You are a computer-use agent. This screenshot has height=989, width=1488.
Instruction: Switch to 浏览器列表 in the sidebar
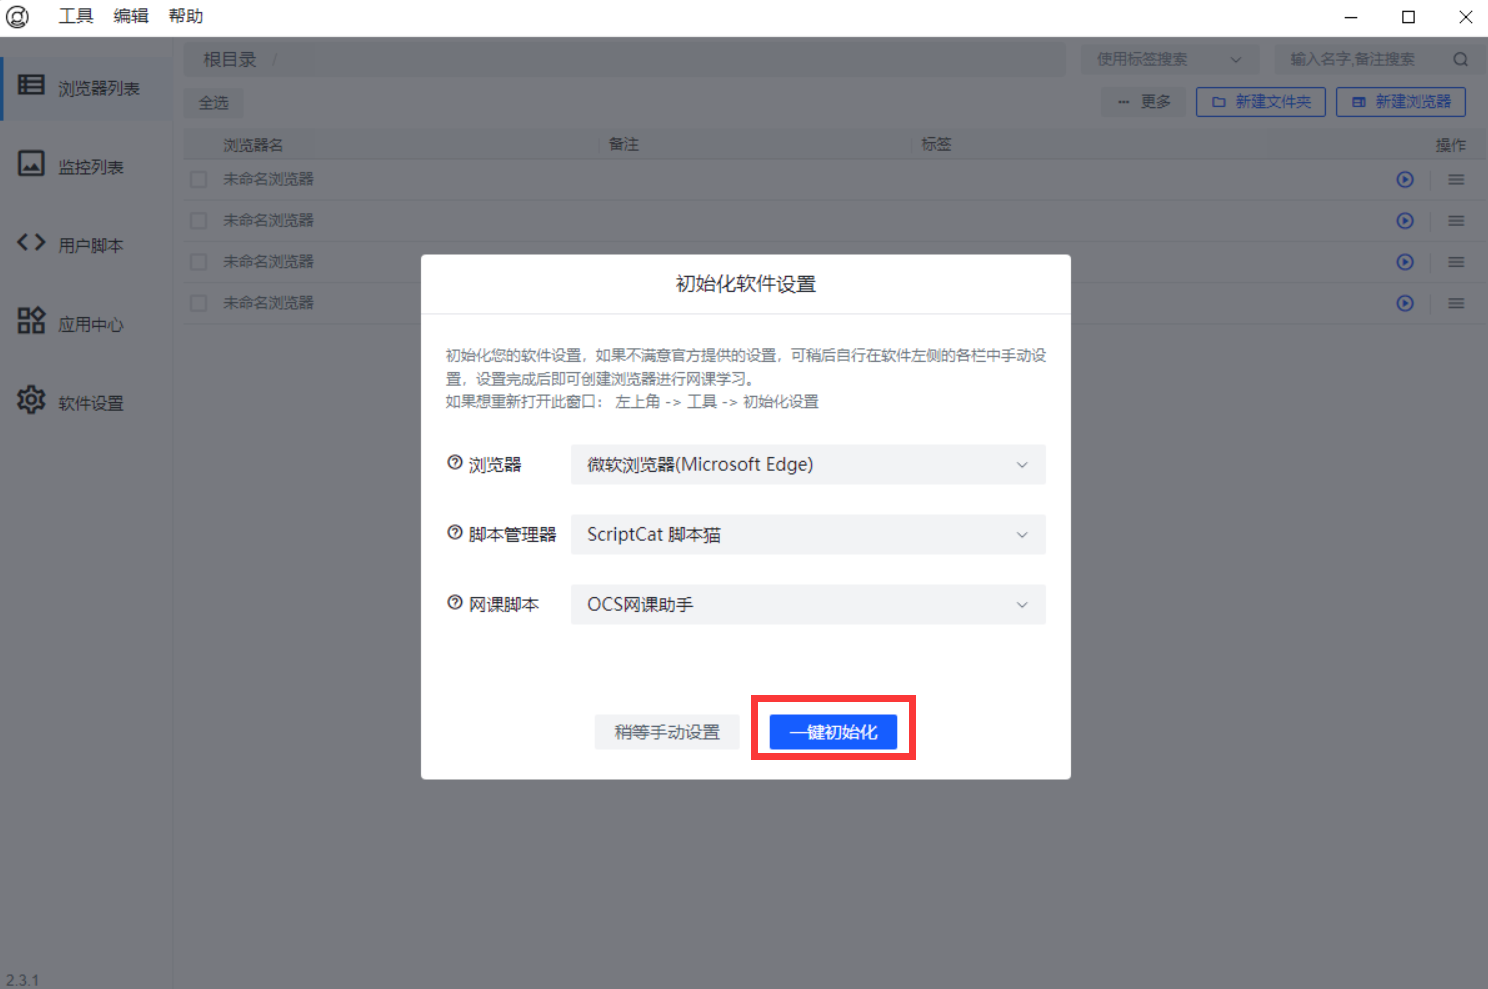click(x=88, y=88)
